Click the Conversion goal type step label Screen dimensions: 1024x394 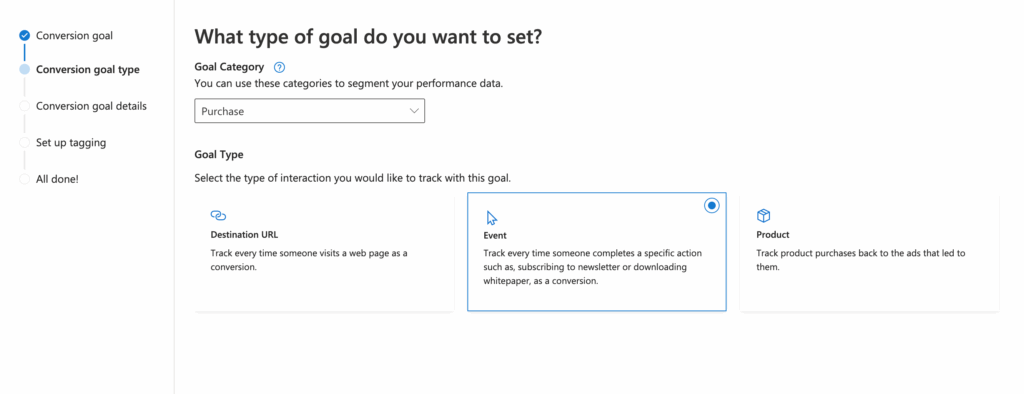coord(88,69)
